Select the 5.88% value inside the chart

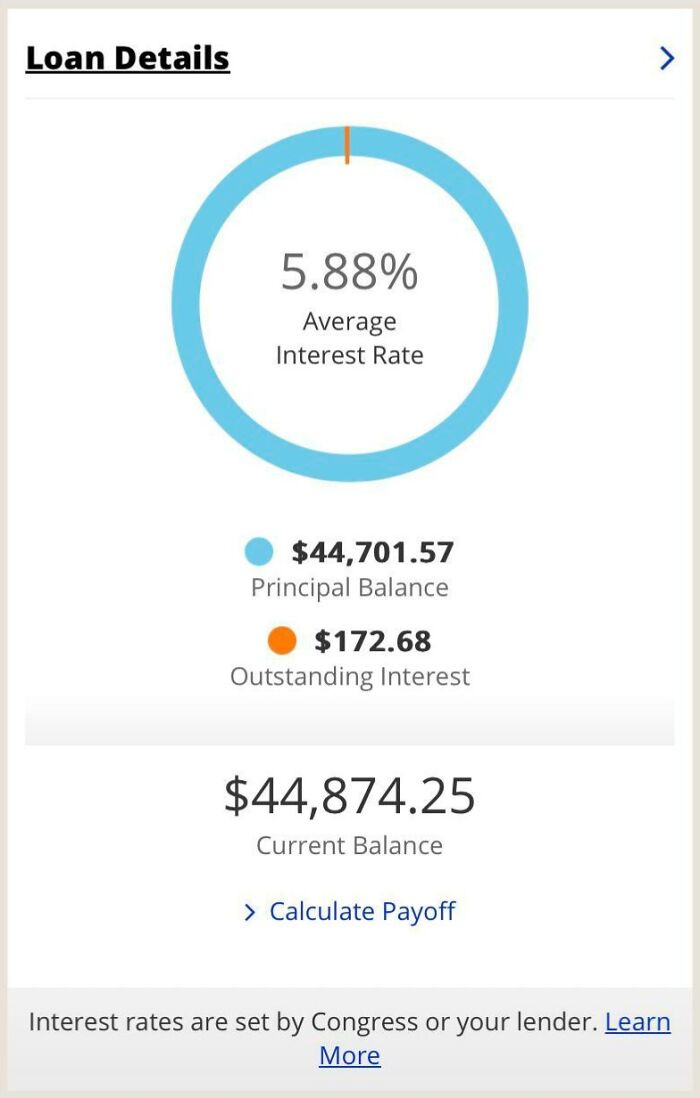pyautogui.click(x=349, y=272)
